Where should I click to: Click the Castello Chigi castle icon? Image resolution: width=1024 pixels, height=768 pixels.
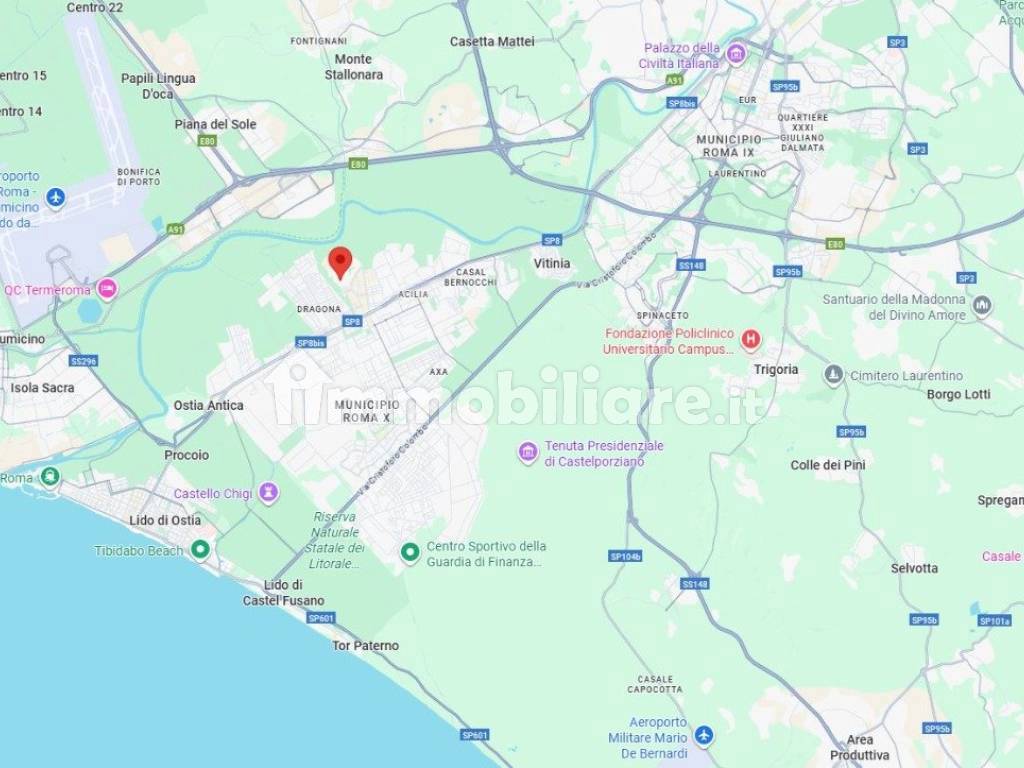coord(268,492)
